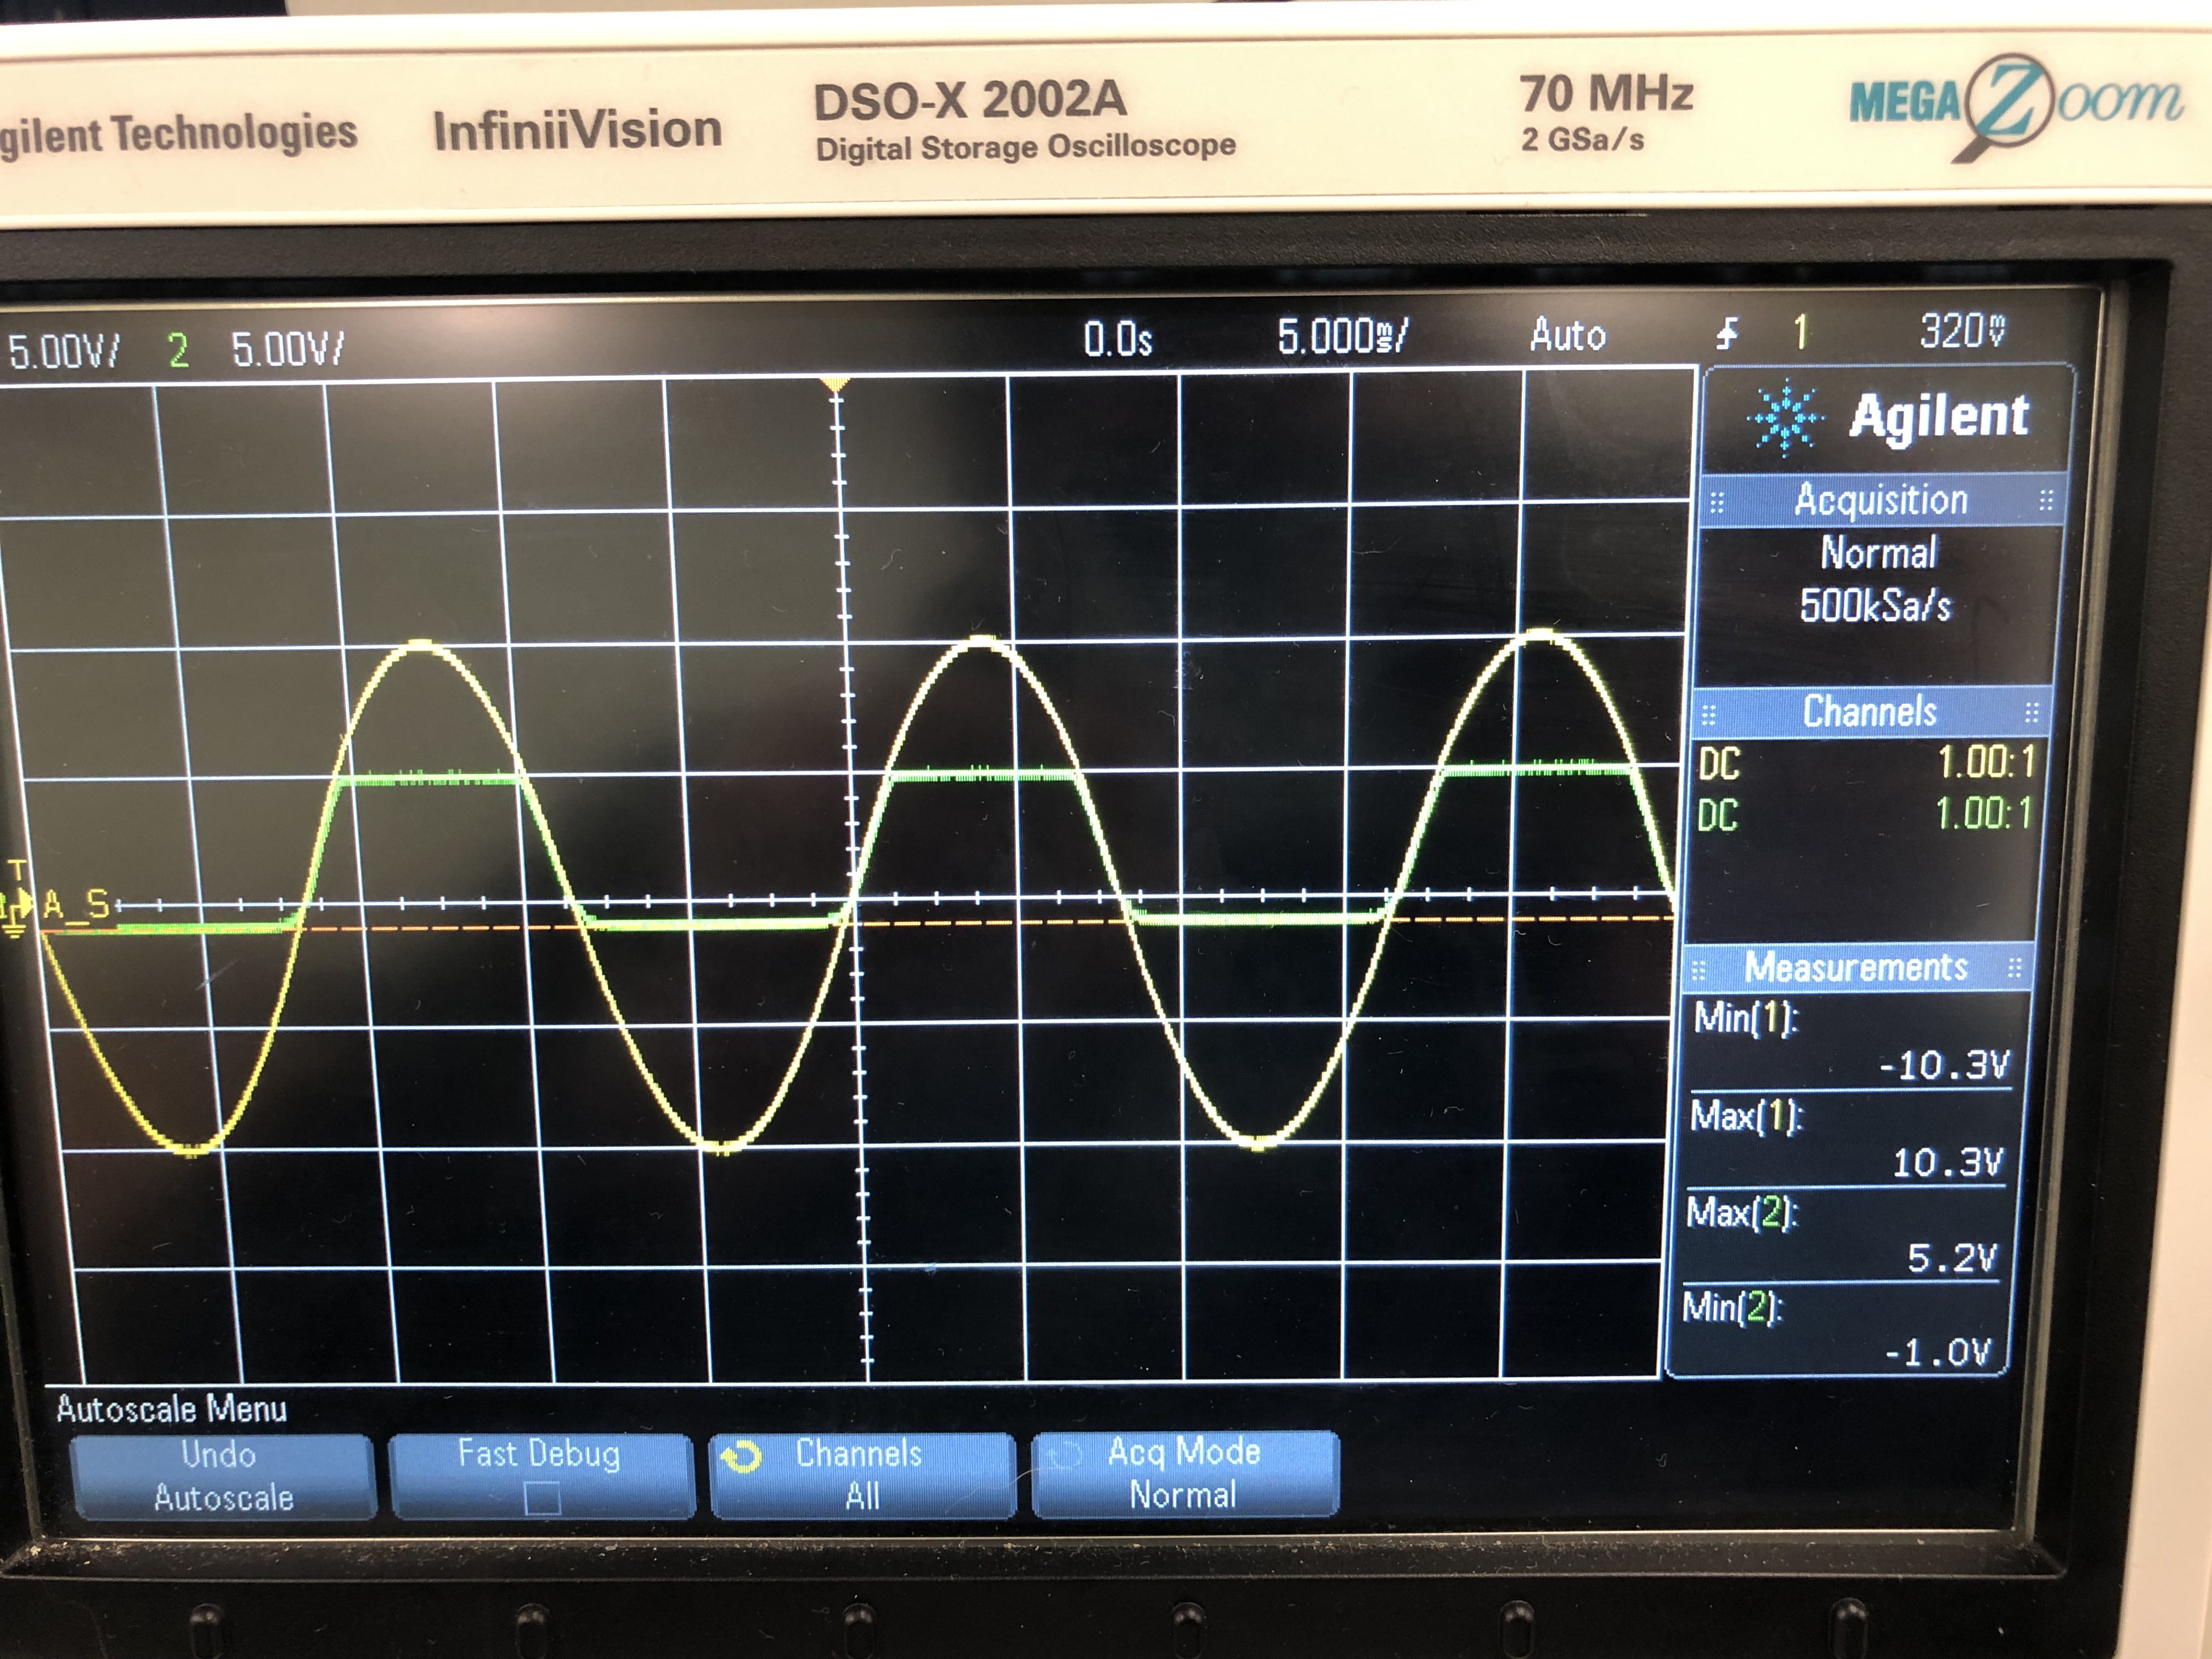Click the rotary knob icon on Channels softkey
Image resolution: width=2212 pixels, height=1659 pixels.
coord(741,1456)
